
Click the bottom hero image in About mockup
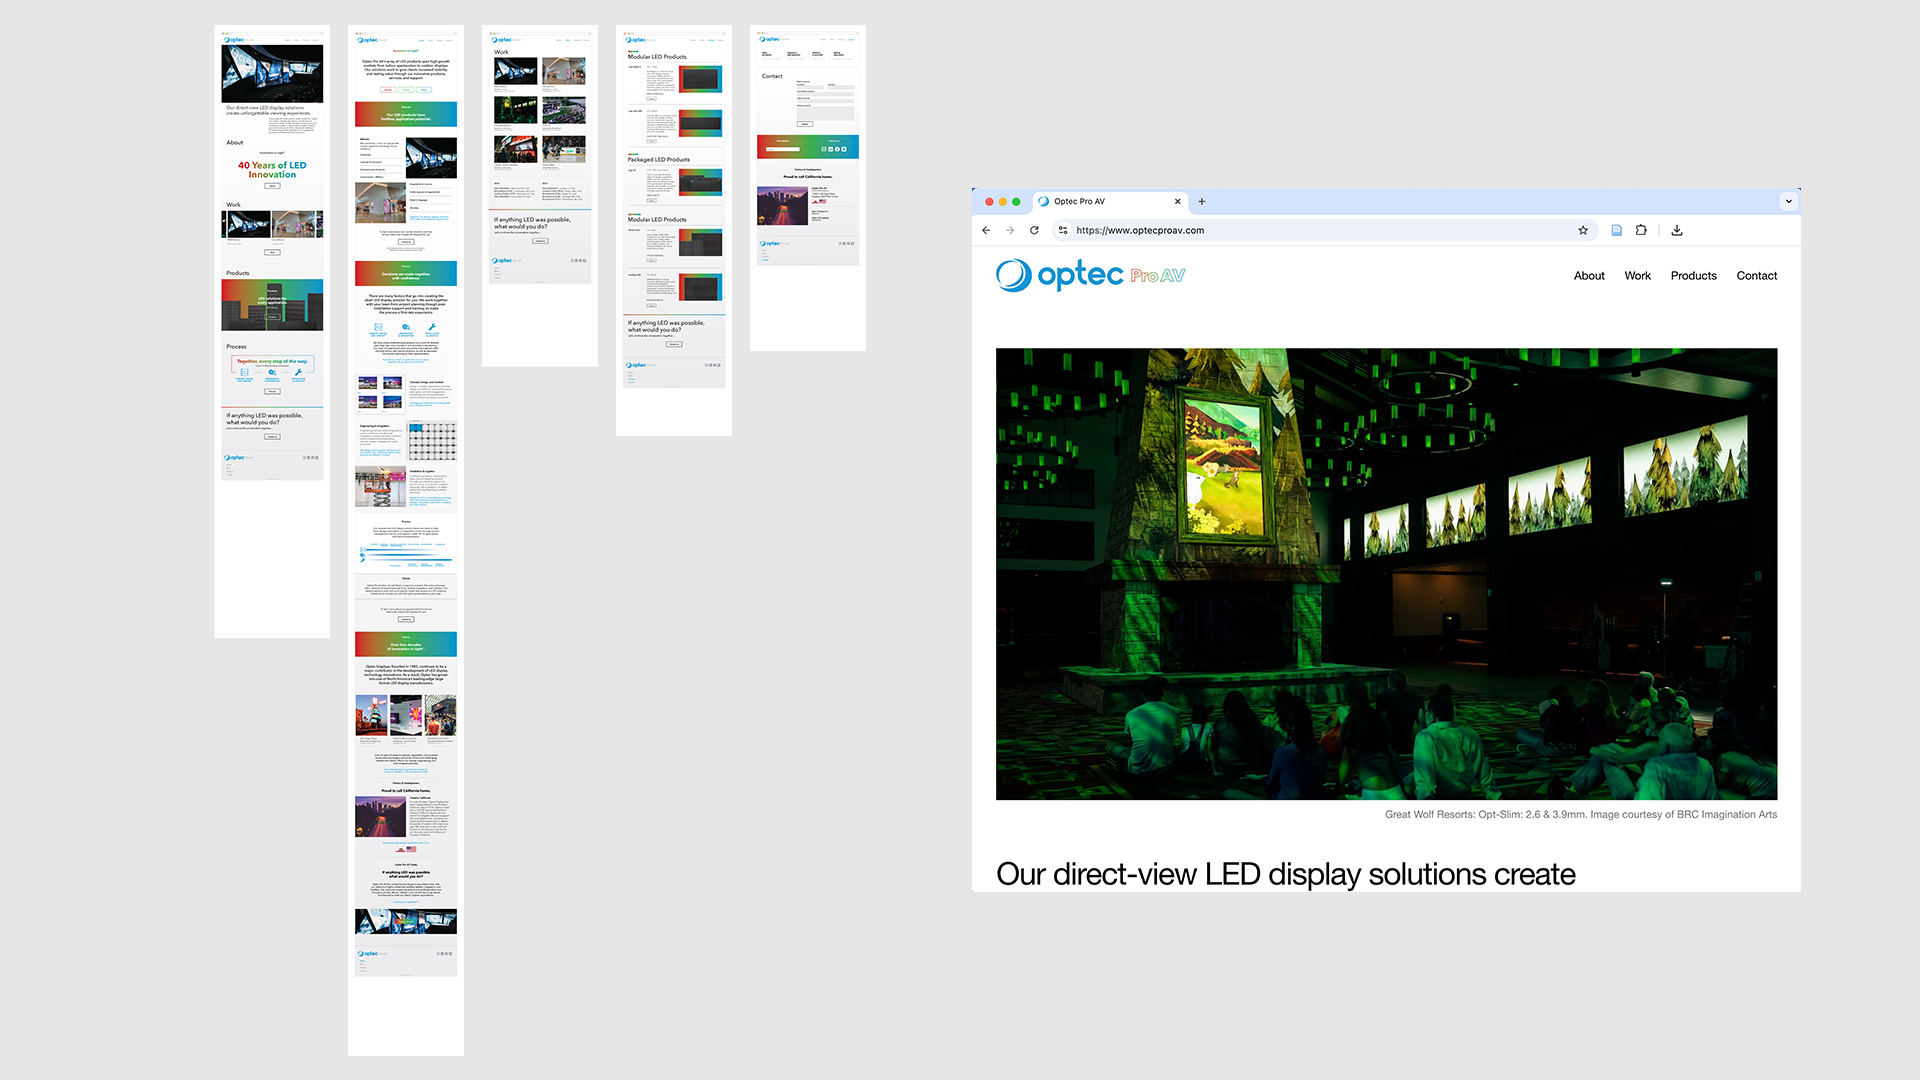coord(406,921)
